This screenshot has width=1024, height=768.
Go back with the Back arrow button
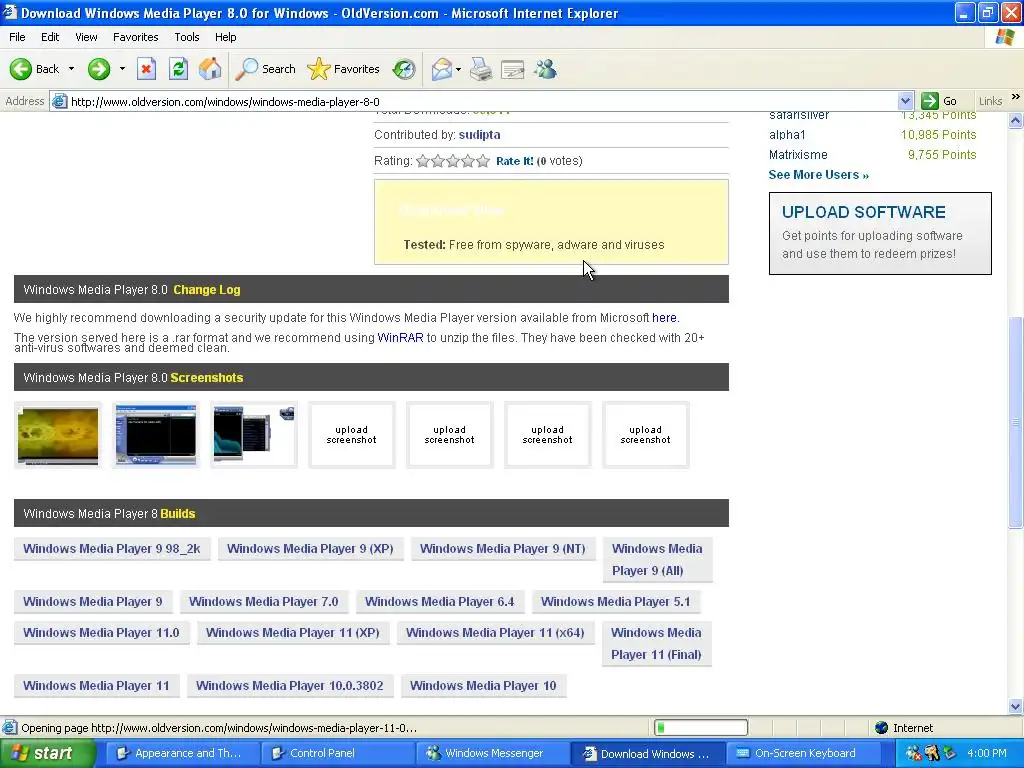(x=34, y=69)
